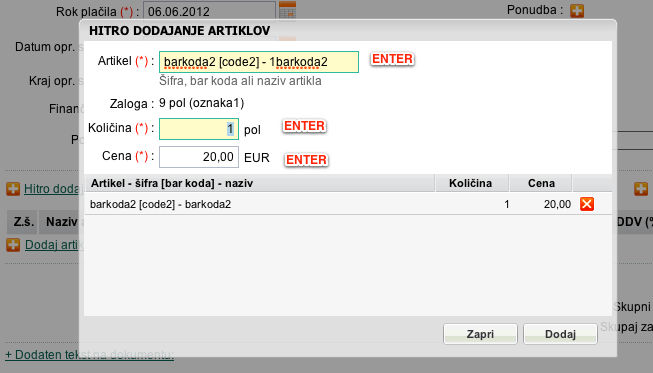Expand Dodaten tekst na dokumentu link
Viewport: 653px width, 373px height.
tap(89, 355)
